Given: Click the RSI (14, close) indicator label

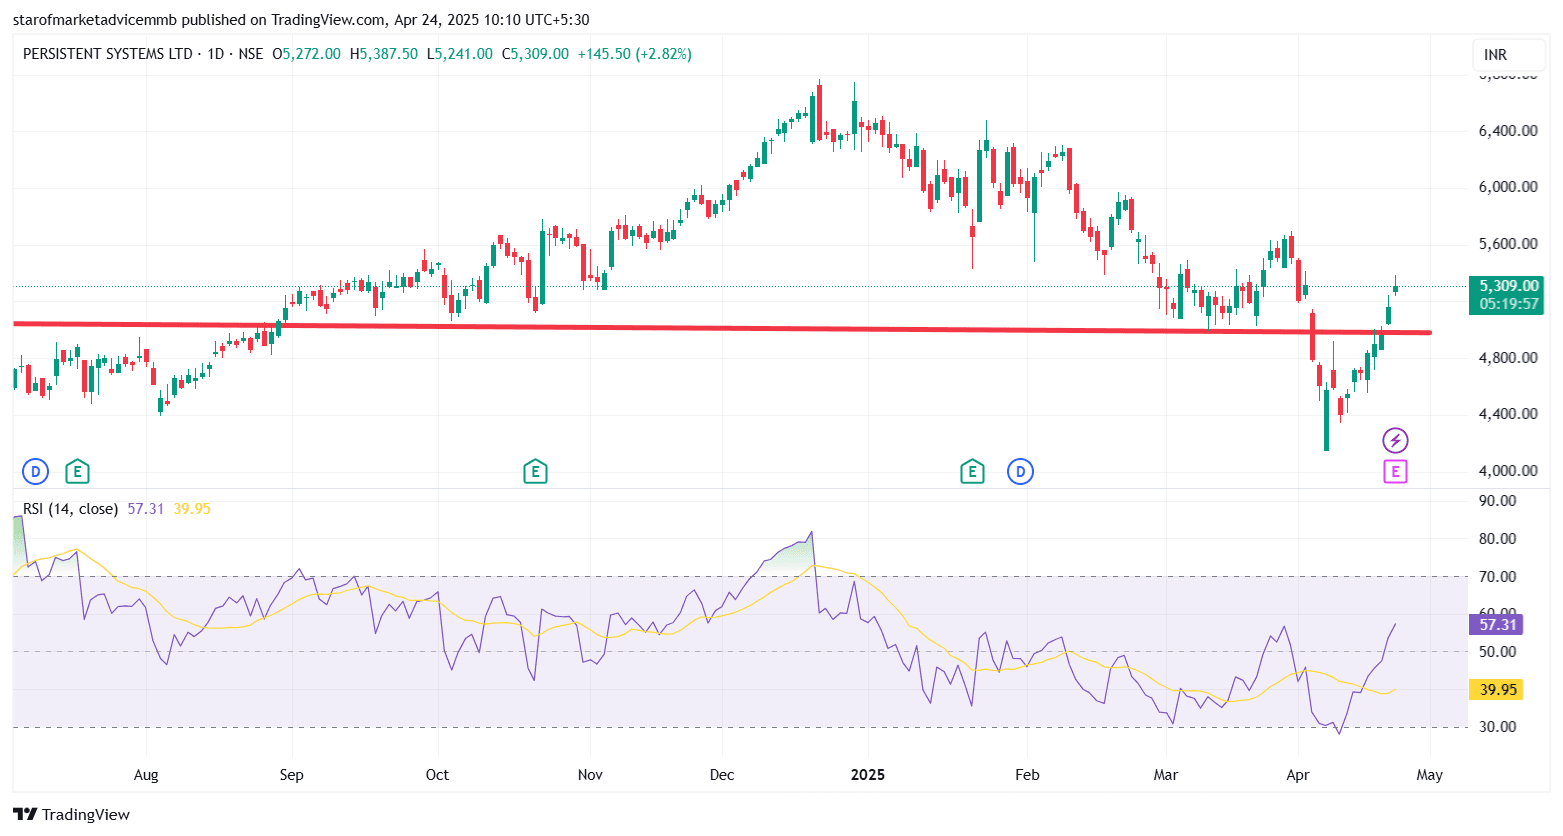Looking at the screenshot, I should tap(70, 509).
